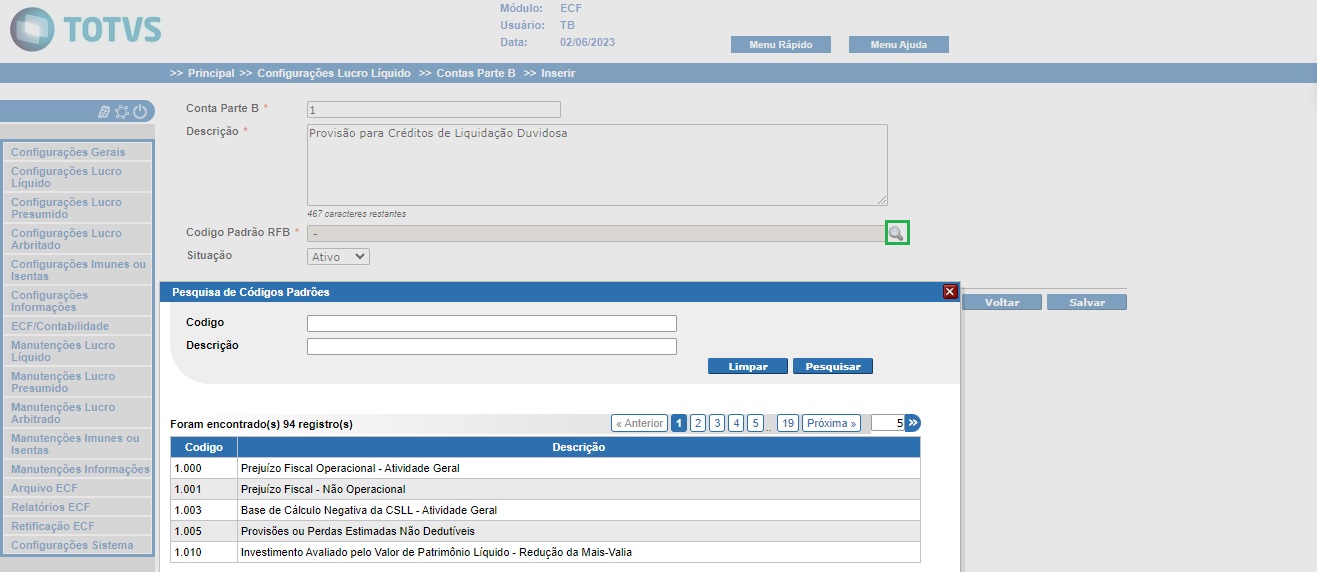
Task: Click the Voltar button
Action: pos(1002,302)
